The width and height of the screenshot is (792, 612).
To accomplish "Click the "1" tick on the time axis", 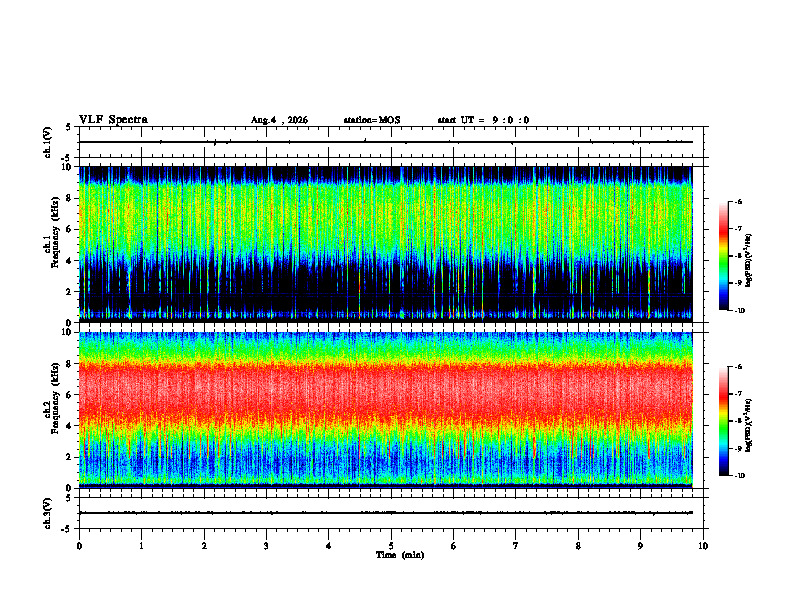I will (x=141, y=546).
